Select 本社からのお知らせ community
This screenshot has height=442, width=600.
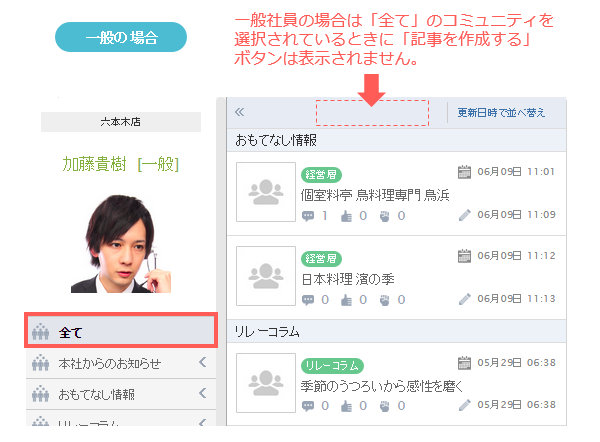121,363
